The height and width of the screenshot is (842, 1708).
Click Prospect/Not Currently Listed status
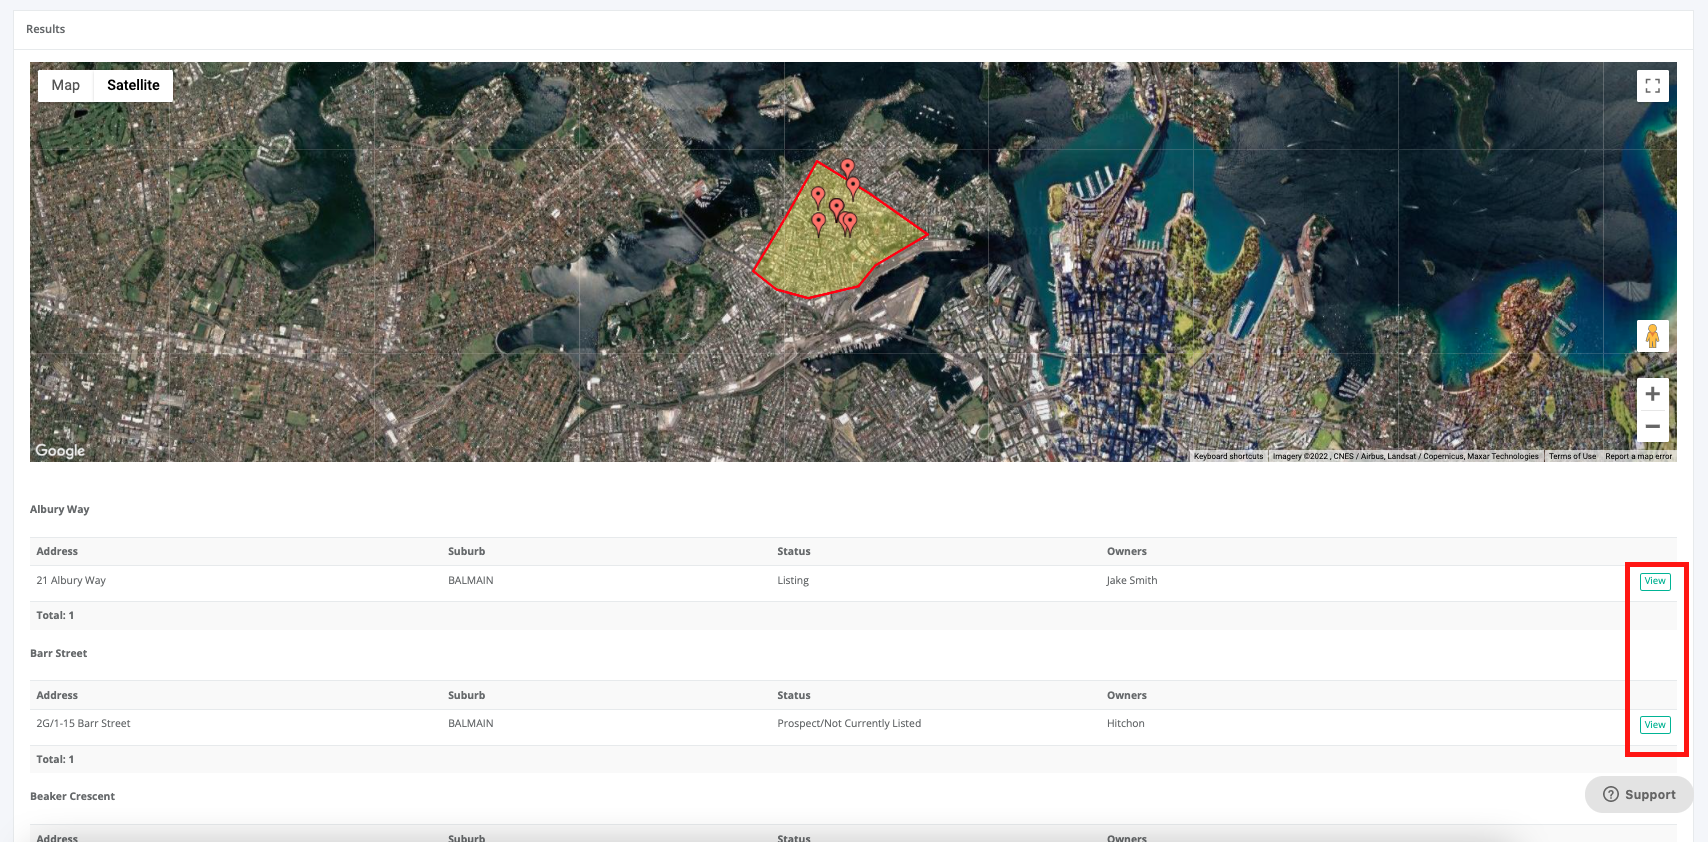coord(849,723)
